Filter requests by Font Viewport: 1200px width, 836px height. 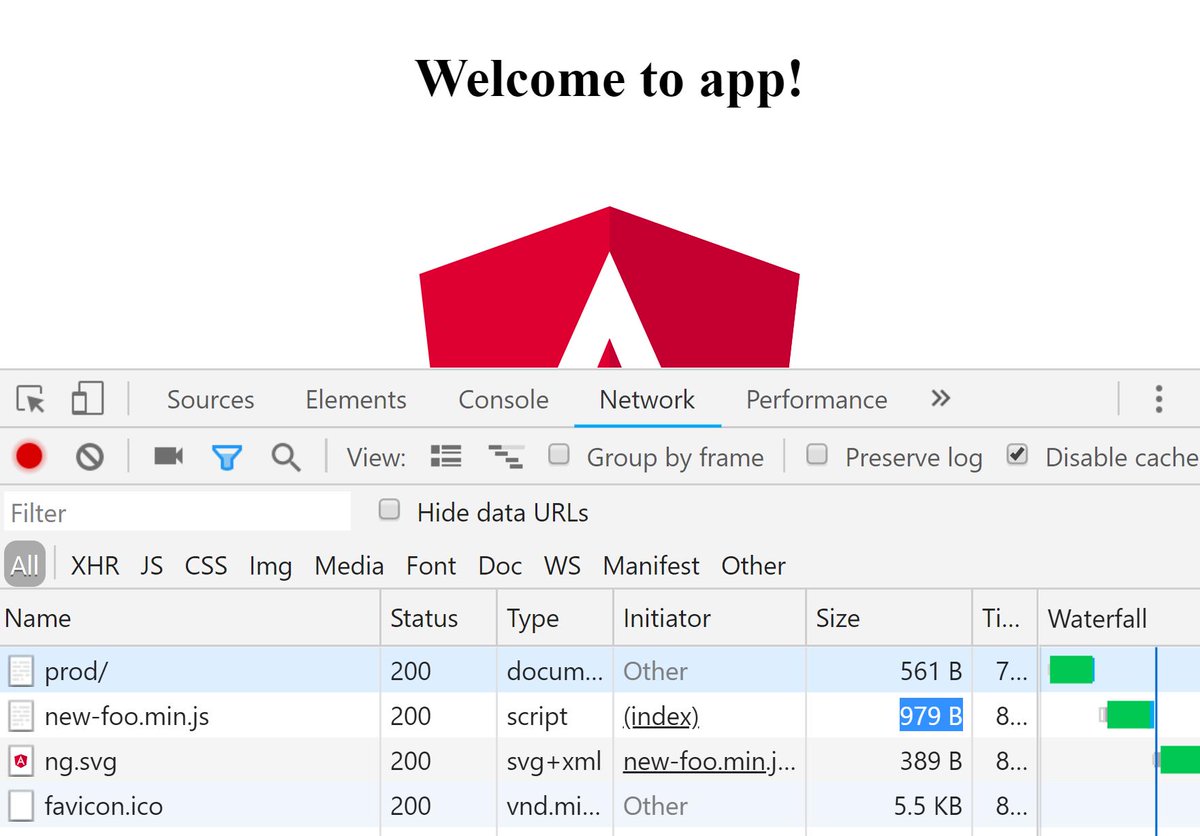coord(431,566)
